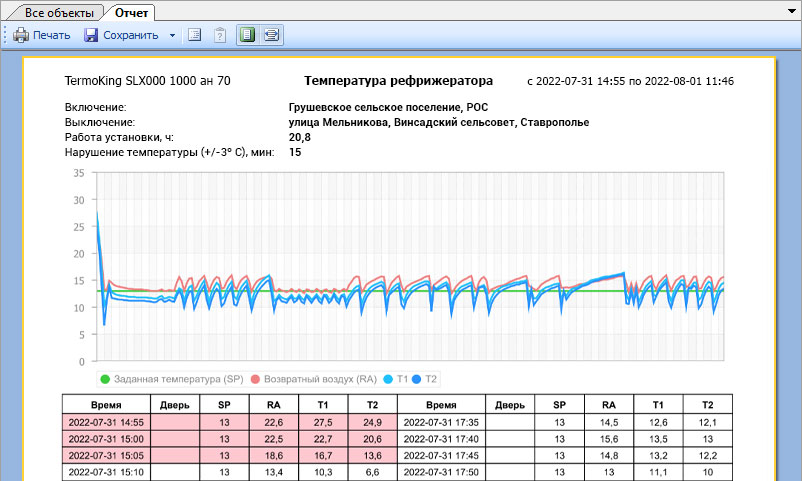Toggle the green page layout view button

(x=246, y=35)
